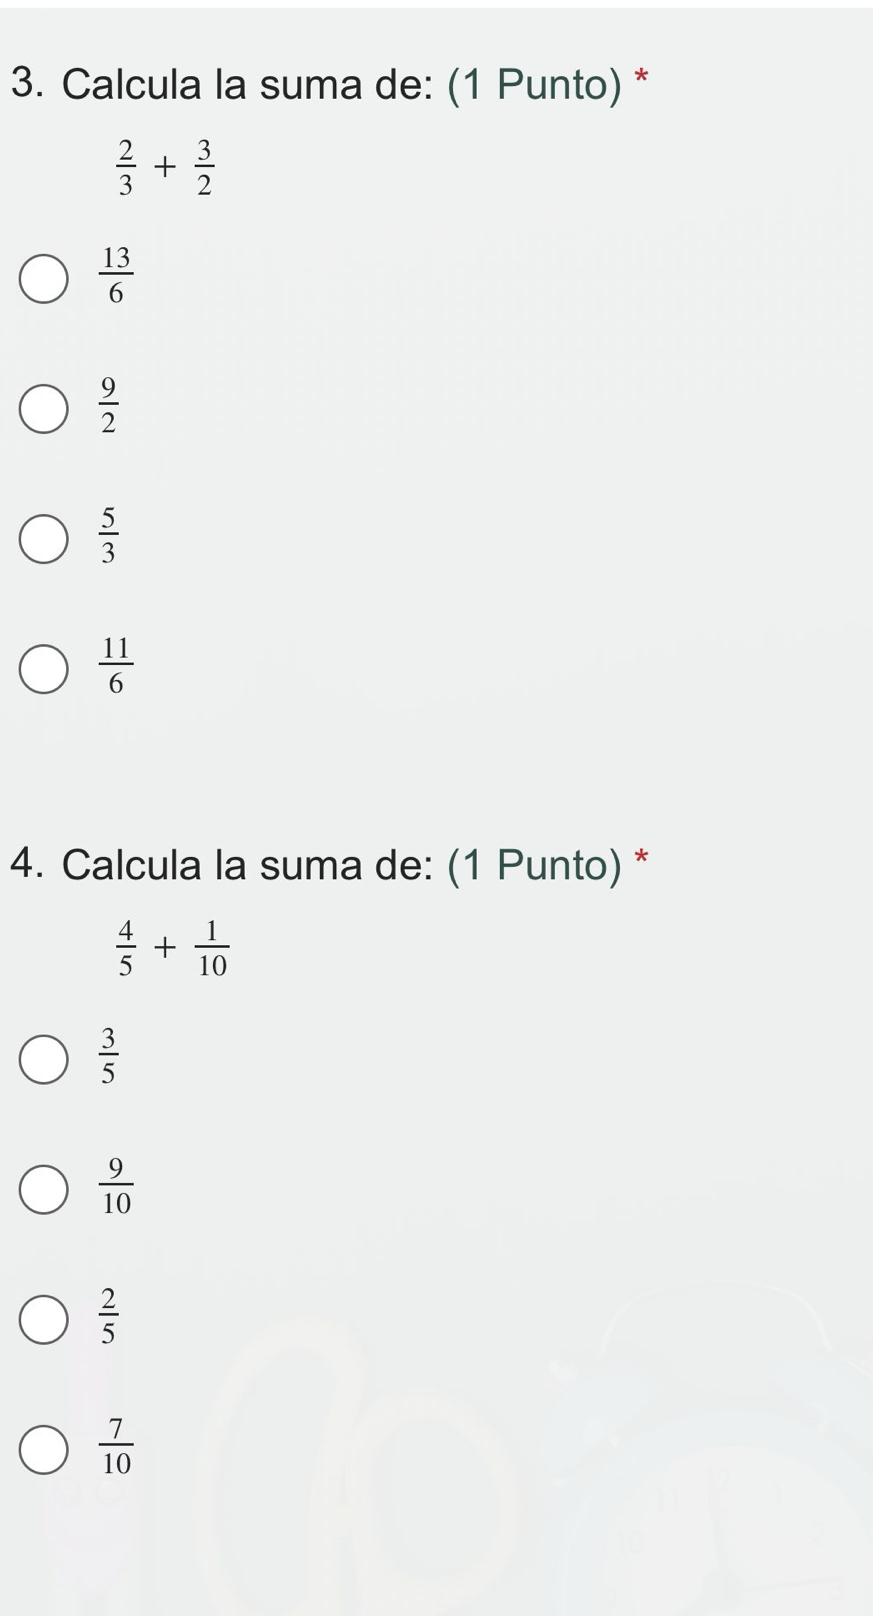
Task: Click the 7/10 fraction answer label
Action: click(116, 1445)
